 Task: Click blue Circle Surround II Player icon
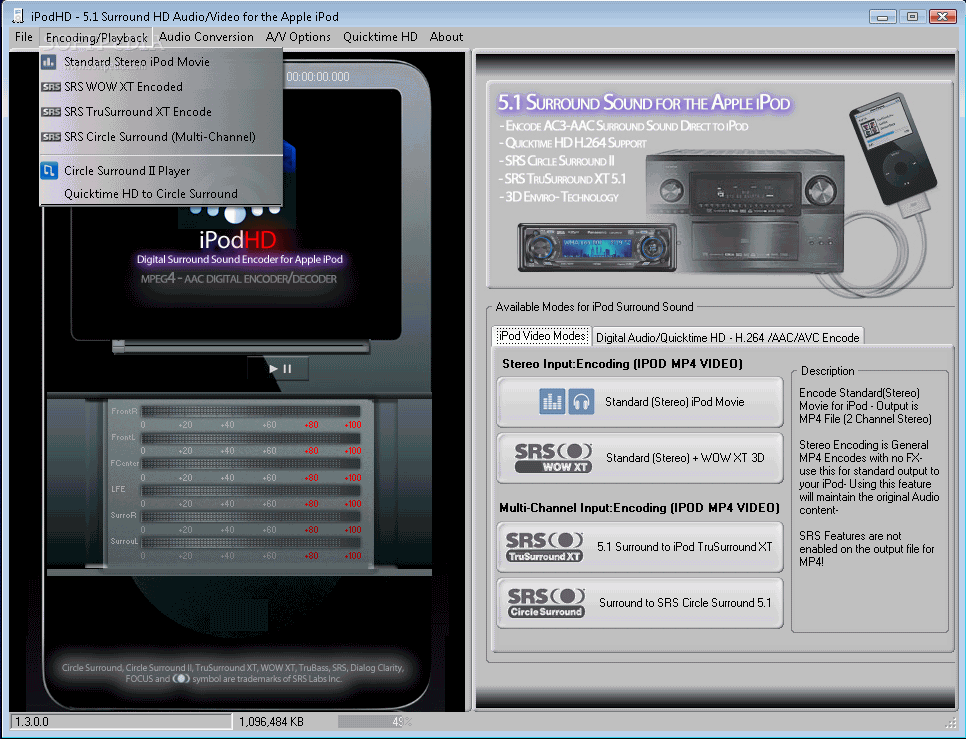coord(49,171)
